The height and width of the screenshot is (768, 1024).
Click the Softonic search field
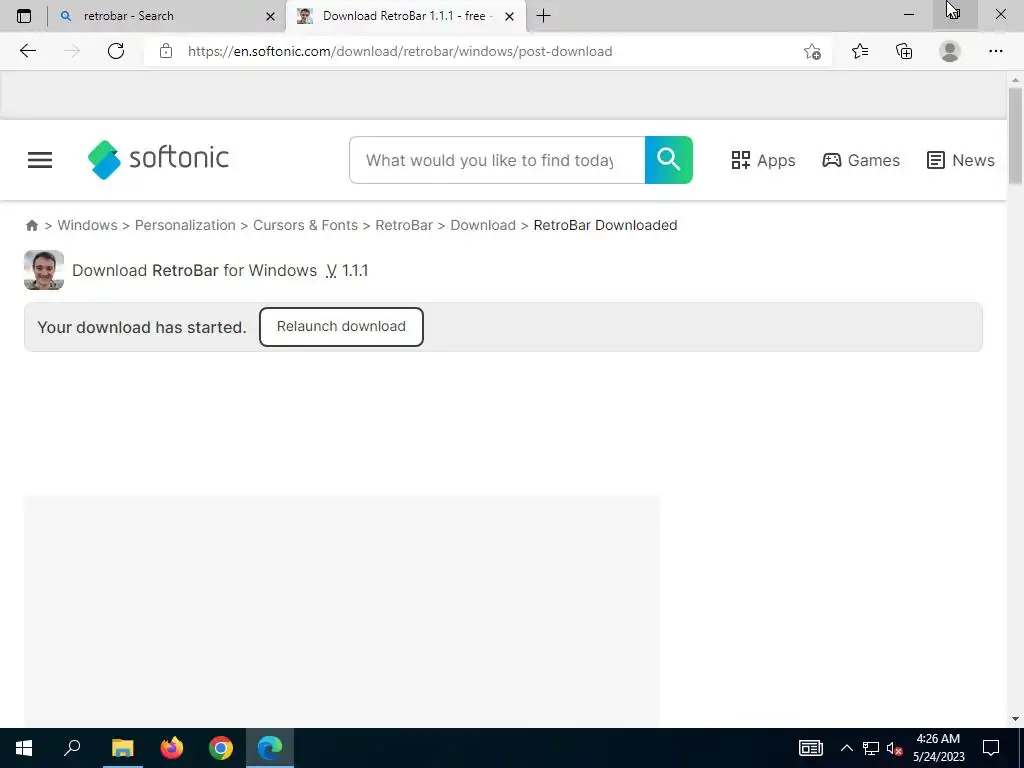pyautogui.click(x=497, y=160)
